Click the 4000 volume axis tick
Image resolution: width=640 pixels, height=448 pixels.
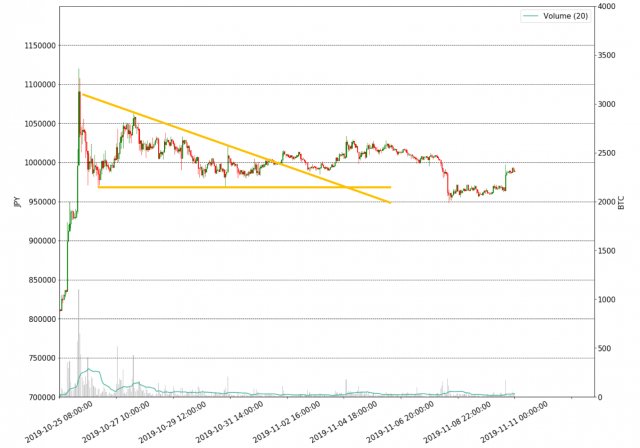pyautogui.click(x=607, y=7)
